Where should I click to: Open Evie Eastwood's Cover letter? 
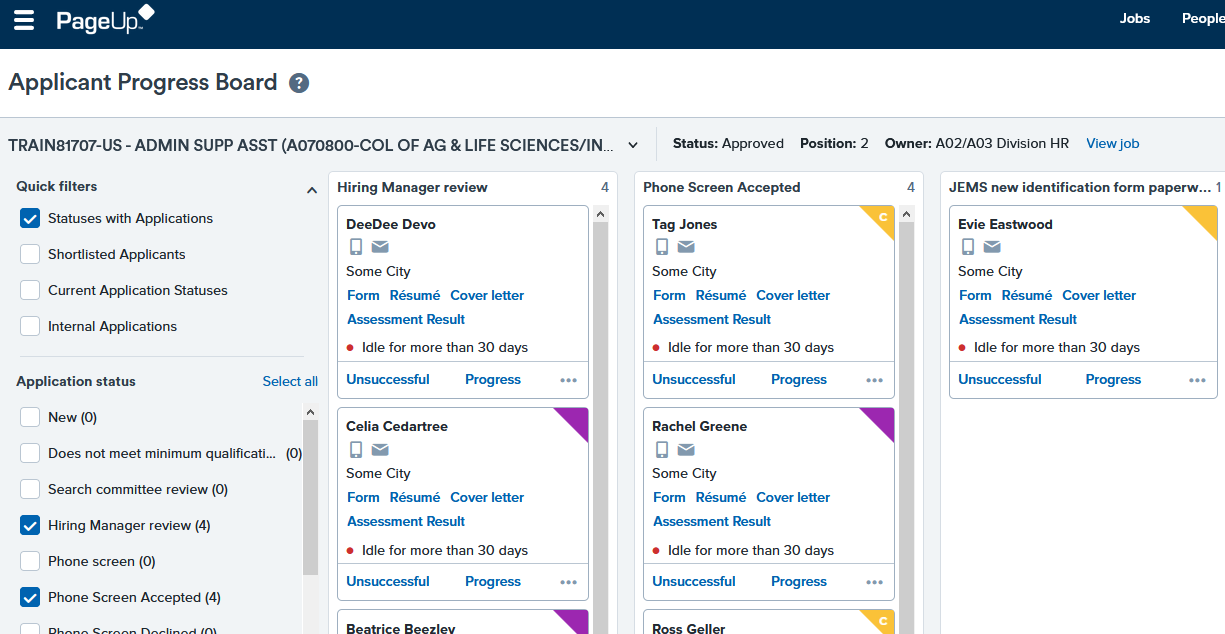click(x=1099, y=296)
